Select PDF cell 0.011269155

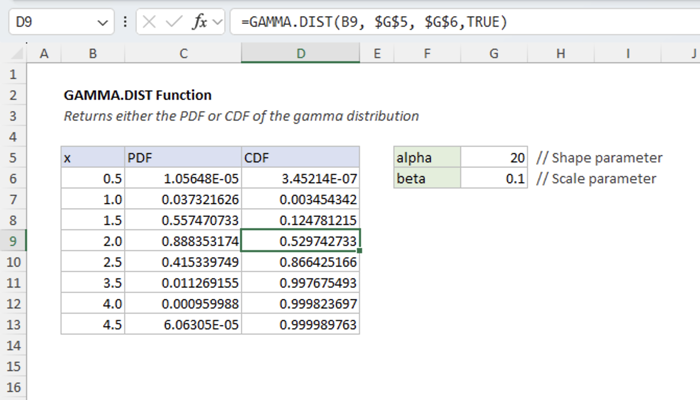click(x=183, y=283)
